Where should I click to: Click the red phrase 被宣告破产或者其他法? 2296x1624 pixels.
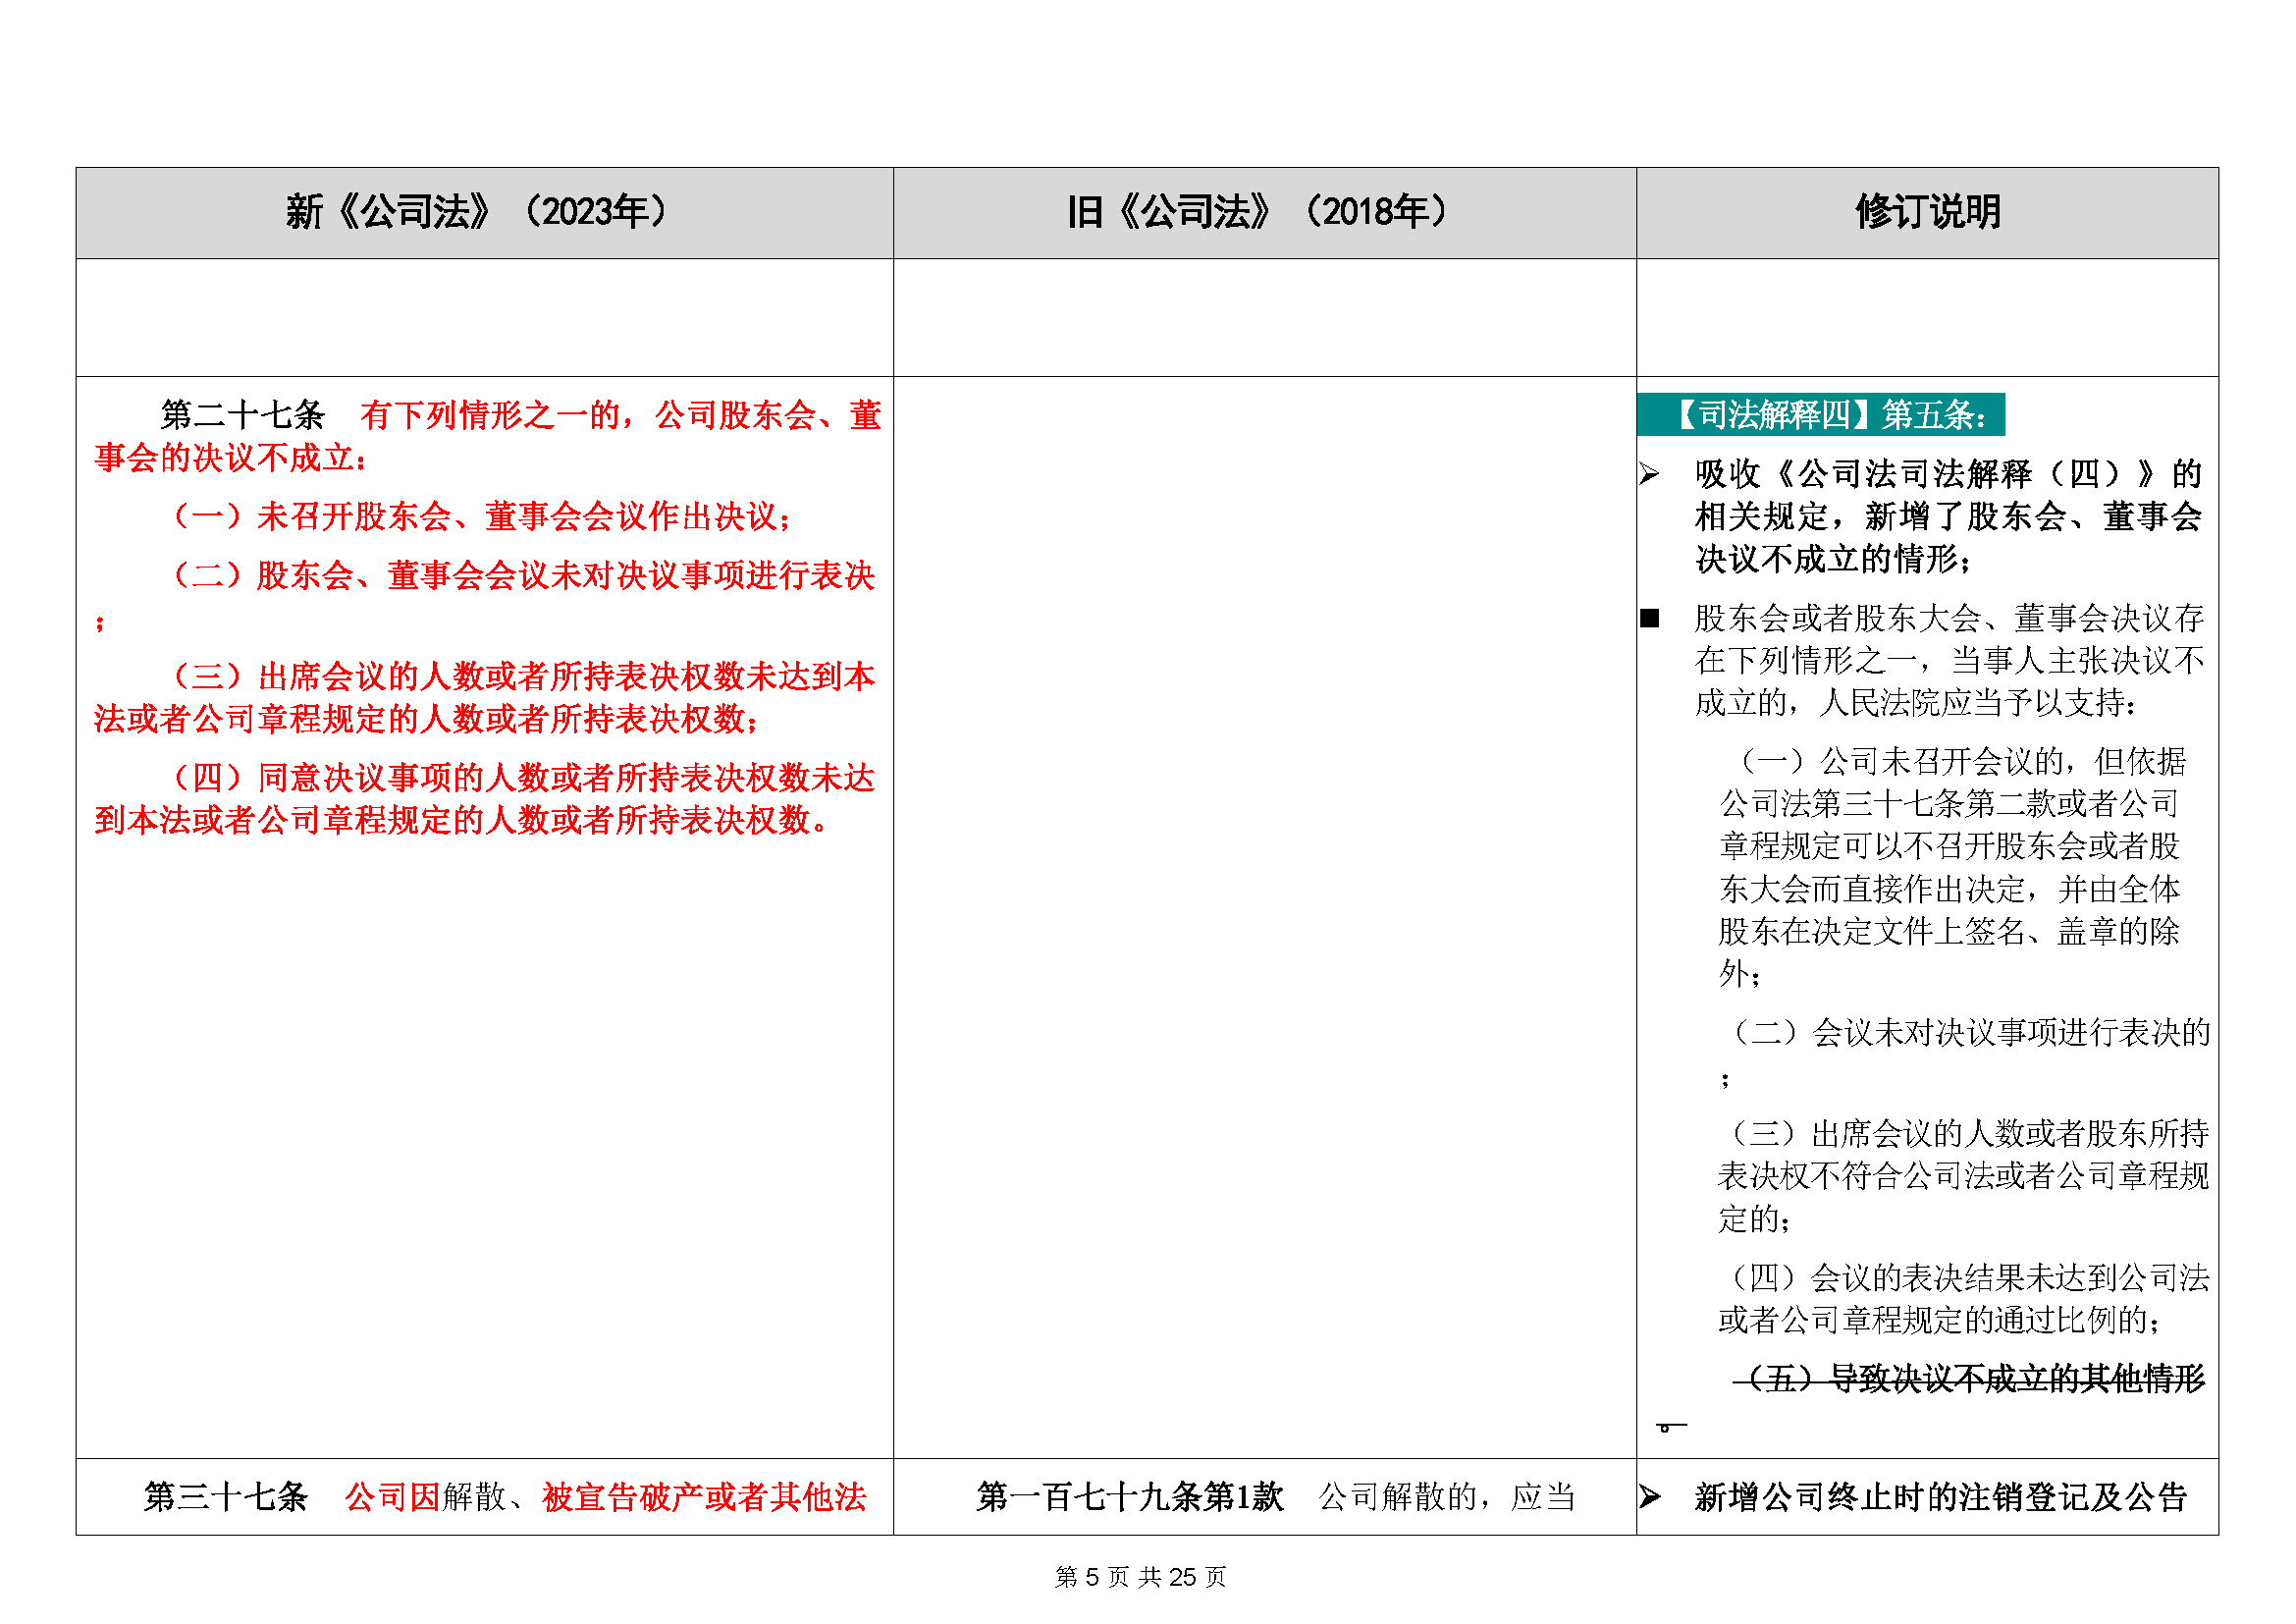pyautogui.click(x=703, y=1497)
